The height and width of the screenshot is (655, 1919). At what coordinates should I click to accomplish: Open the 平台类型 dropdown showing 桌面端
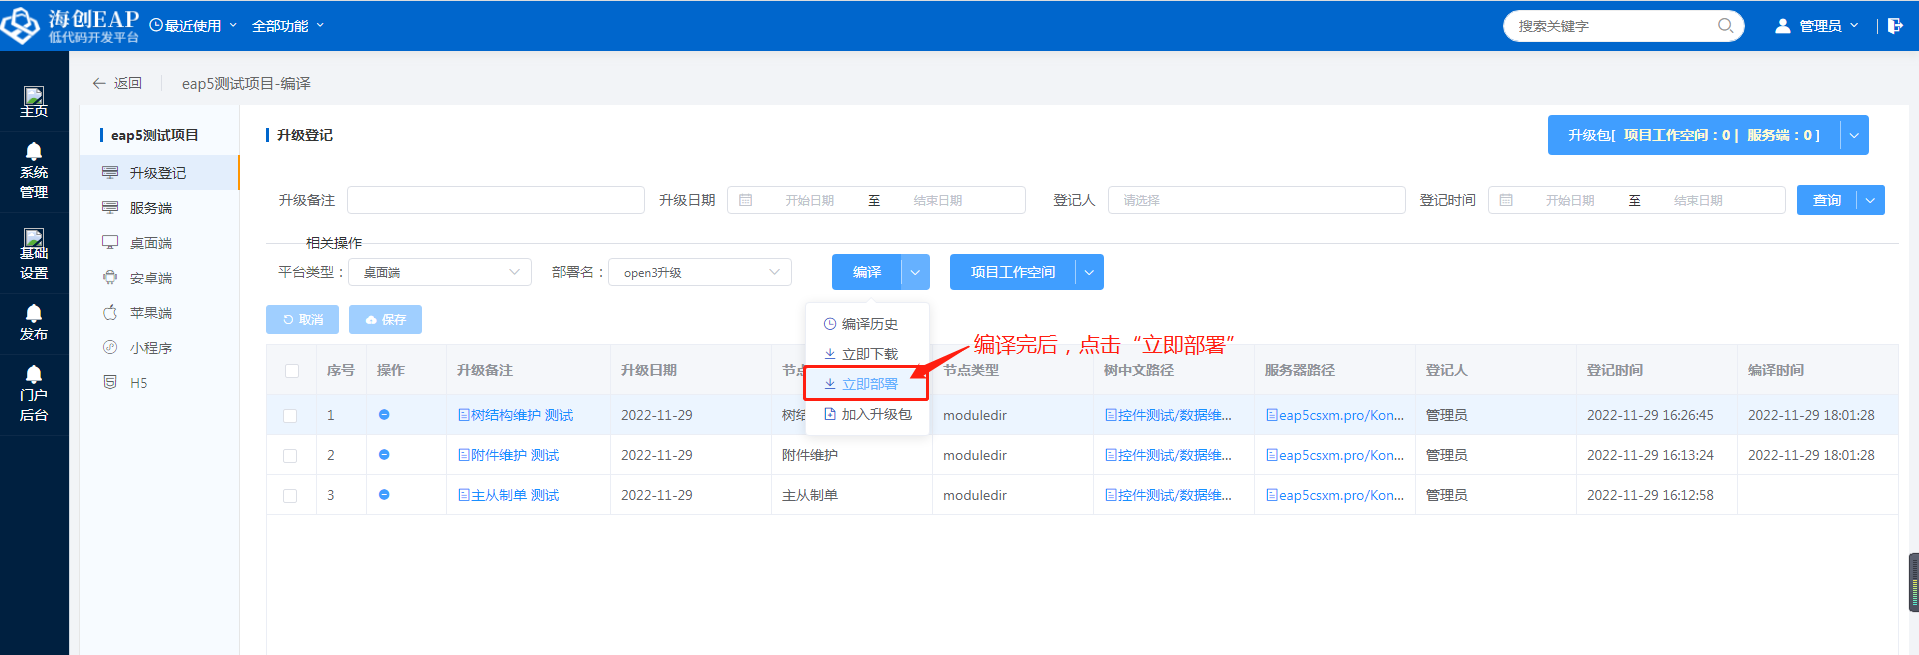point(439,272)
